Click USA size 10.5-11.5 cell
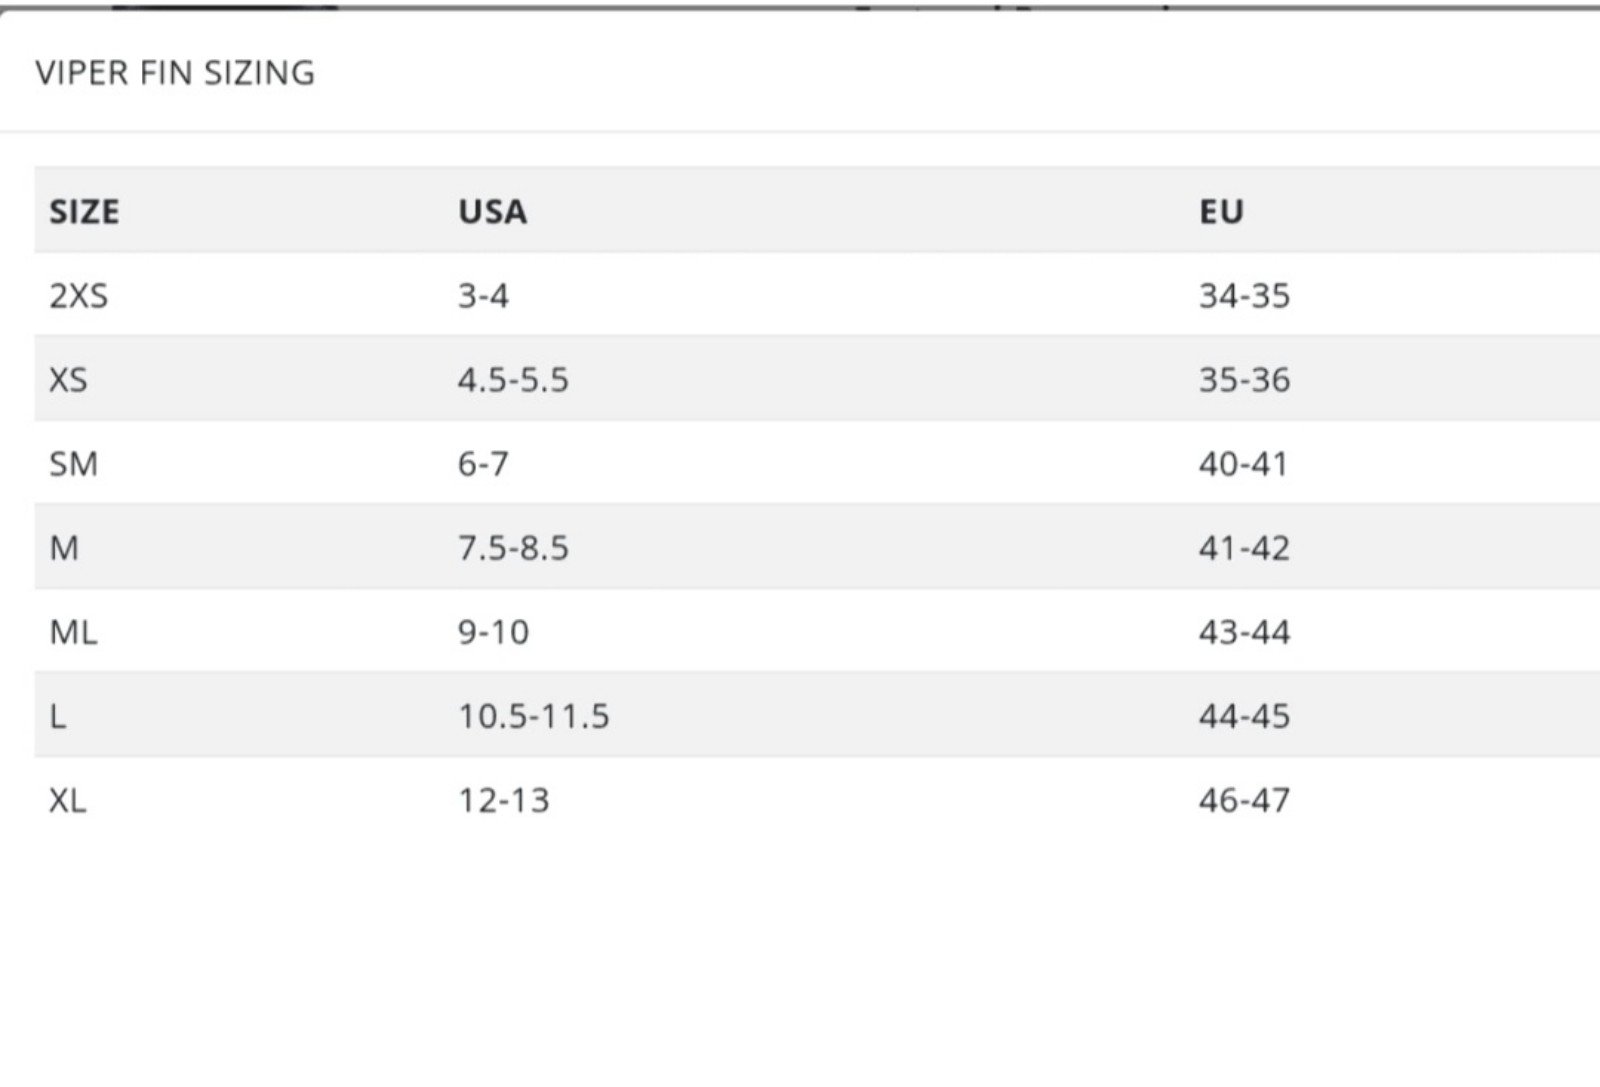The height and width of the screenshot is (1087, 1600). 534,716
